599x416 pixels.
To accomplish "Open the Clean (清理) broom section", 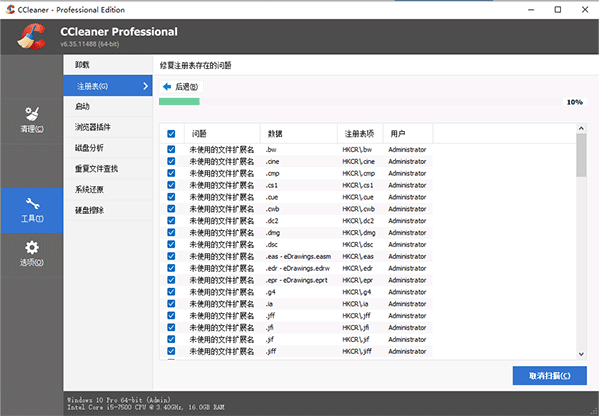I will (32, 120).
